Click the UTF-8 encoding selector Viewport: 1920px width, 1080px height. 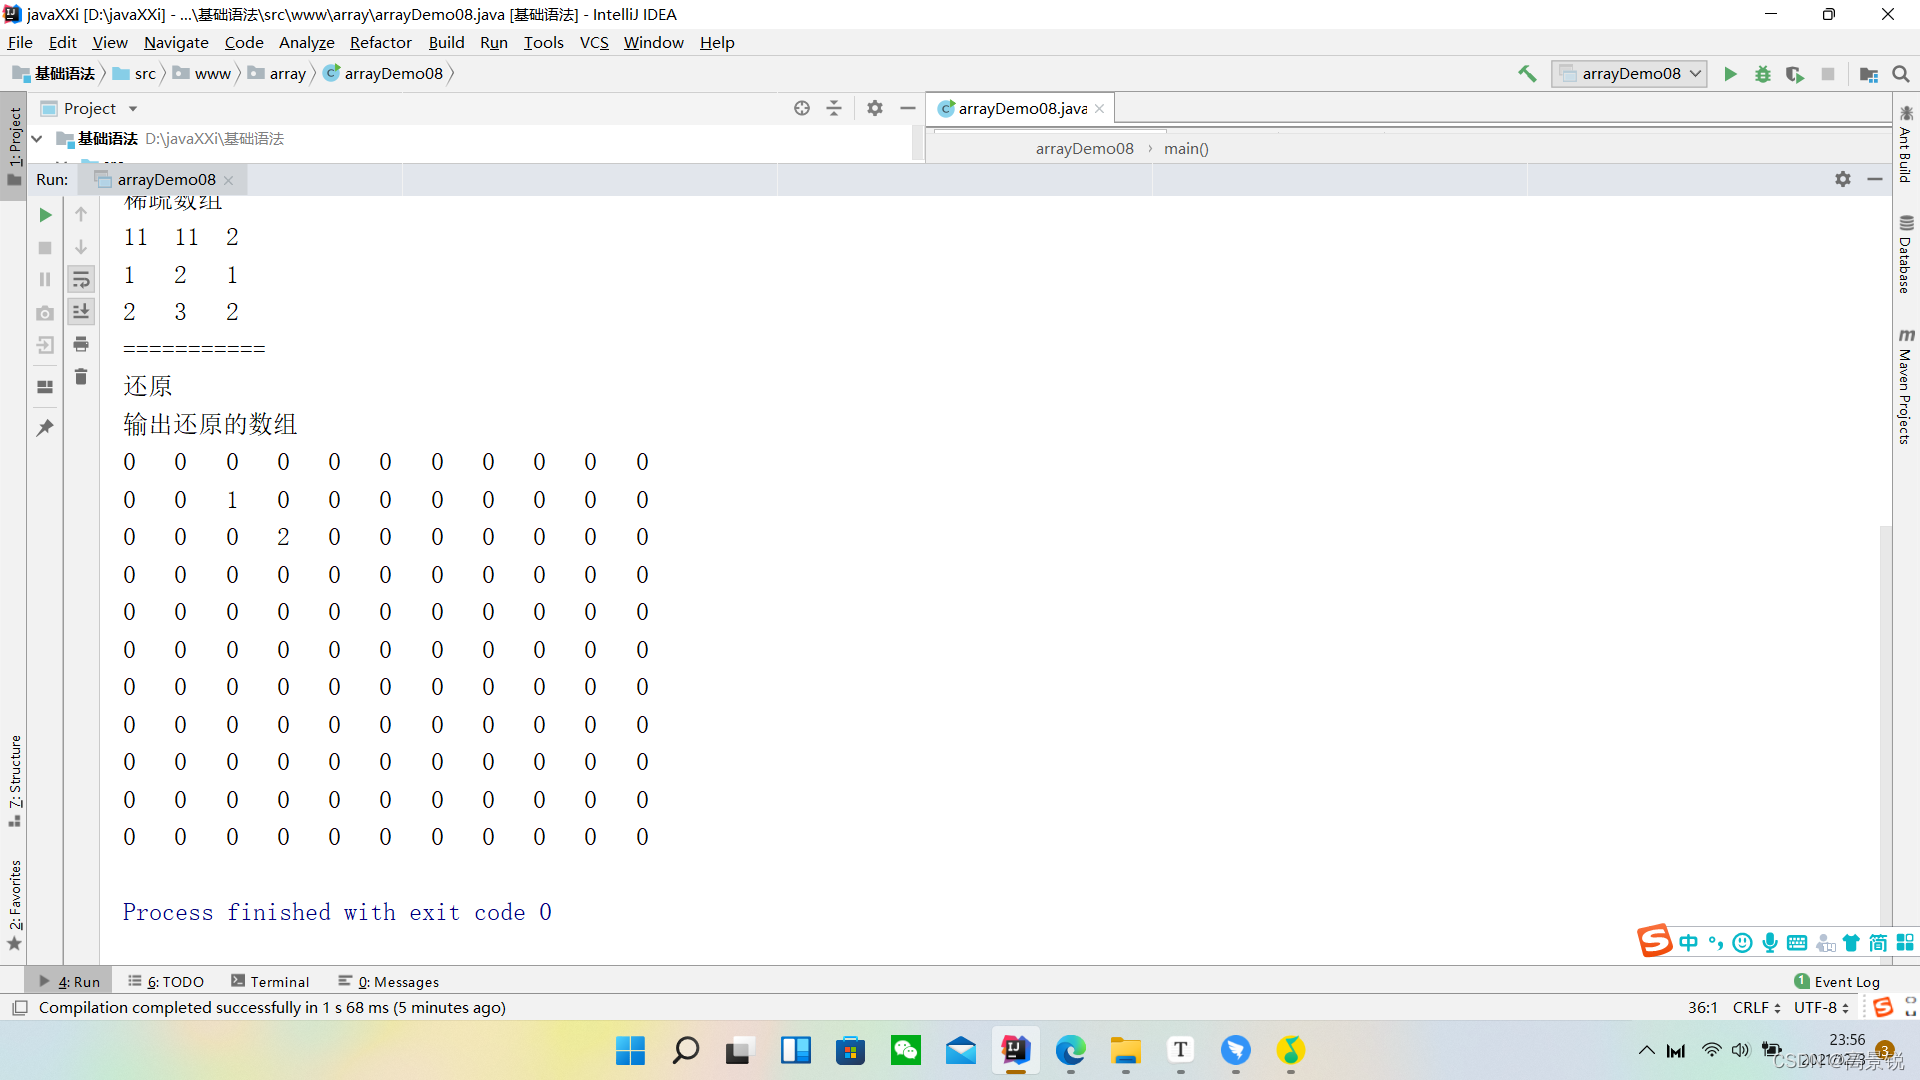[x=1820, y=1008]
